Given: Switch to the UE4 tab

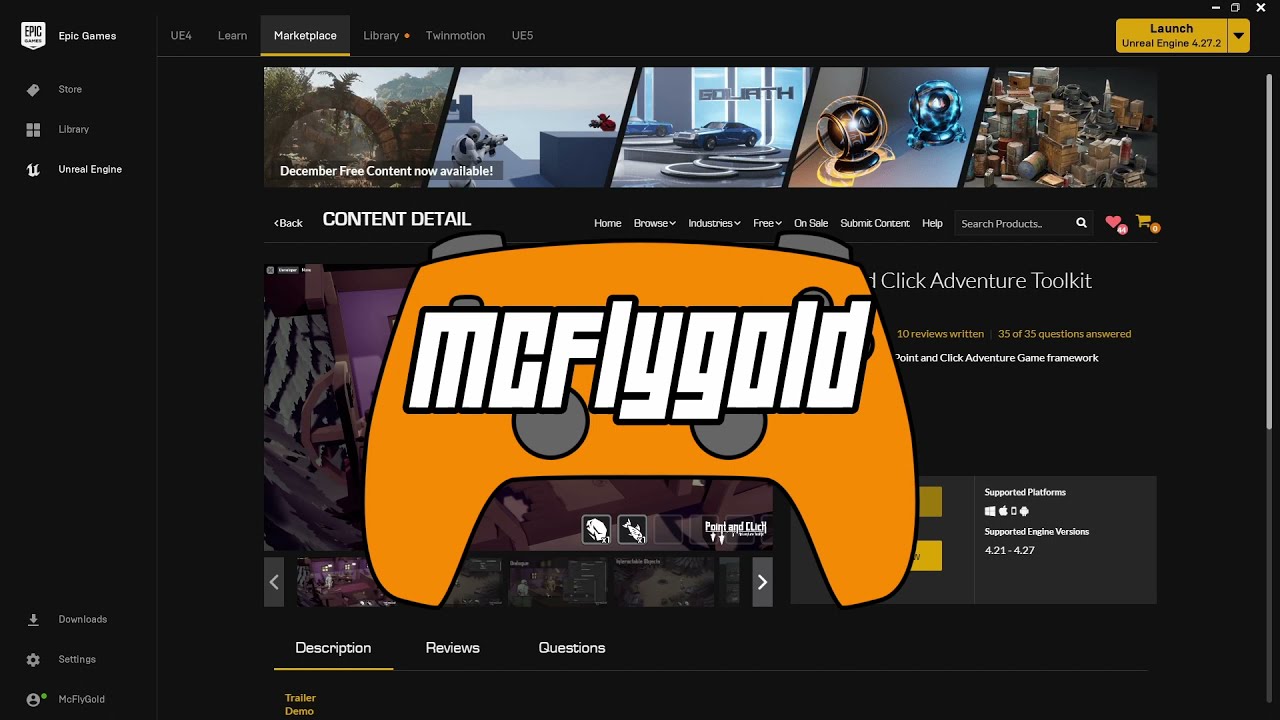Looking at the screenshot, I should 181,35.
